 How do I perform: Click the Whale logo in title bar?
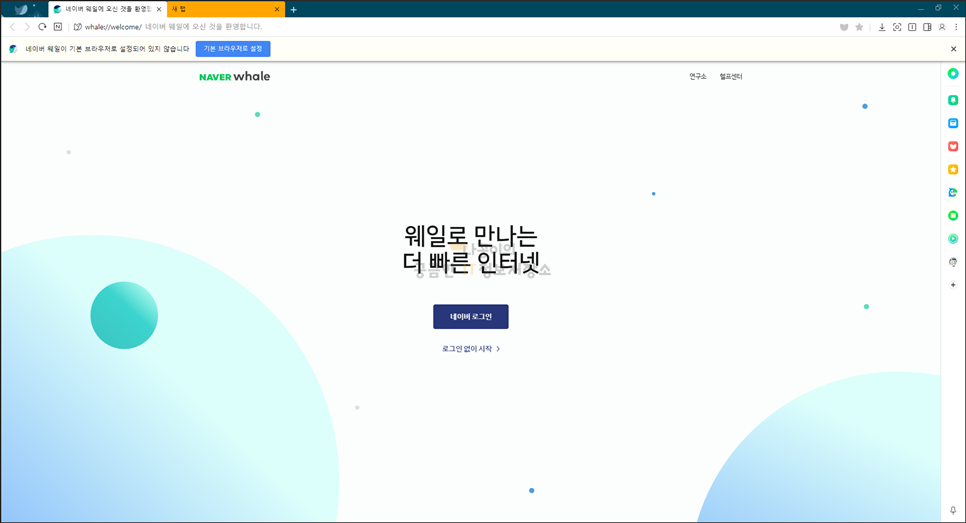coord(22,9)
